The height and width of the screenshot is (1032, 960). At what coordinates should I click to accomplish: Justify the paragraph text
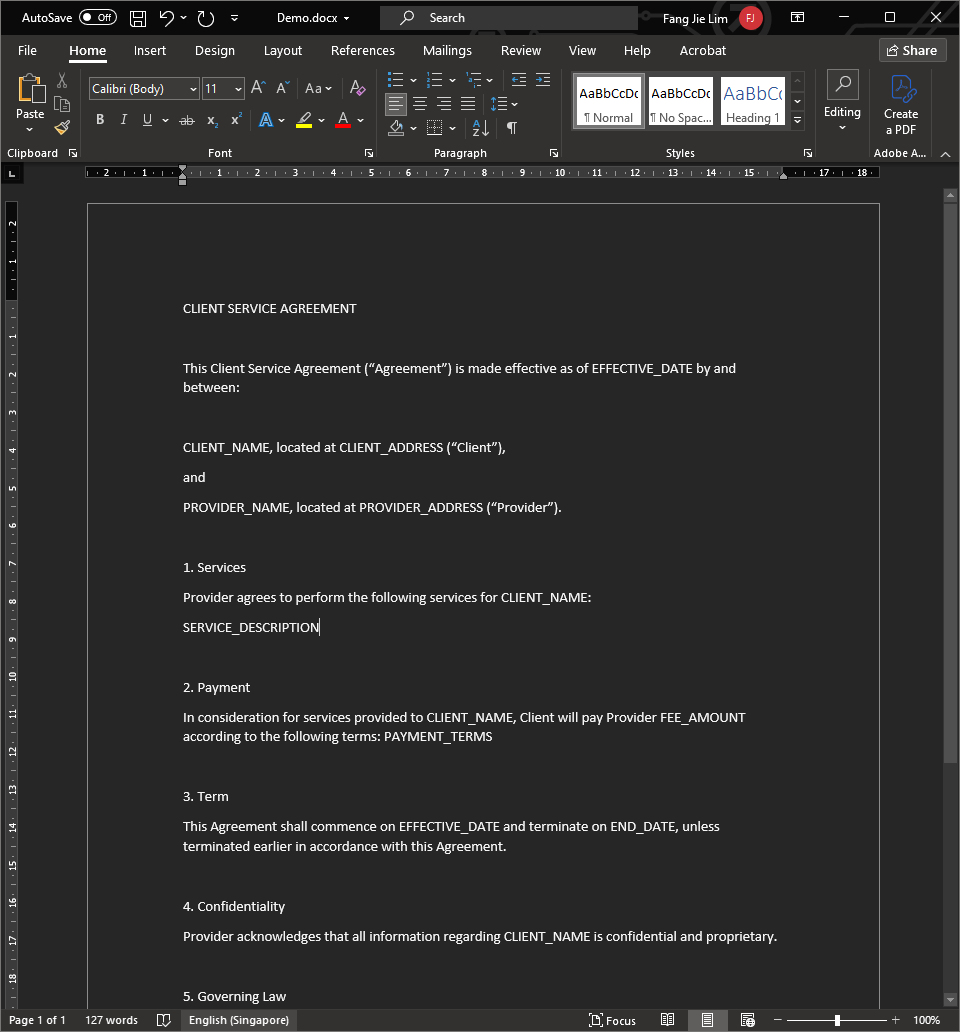[468, 104]
